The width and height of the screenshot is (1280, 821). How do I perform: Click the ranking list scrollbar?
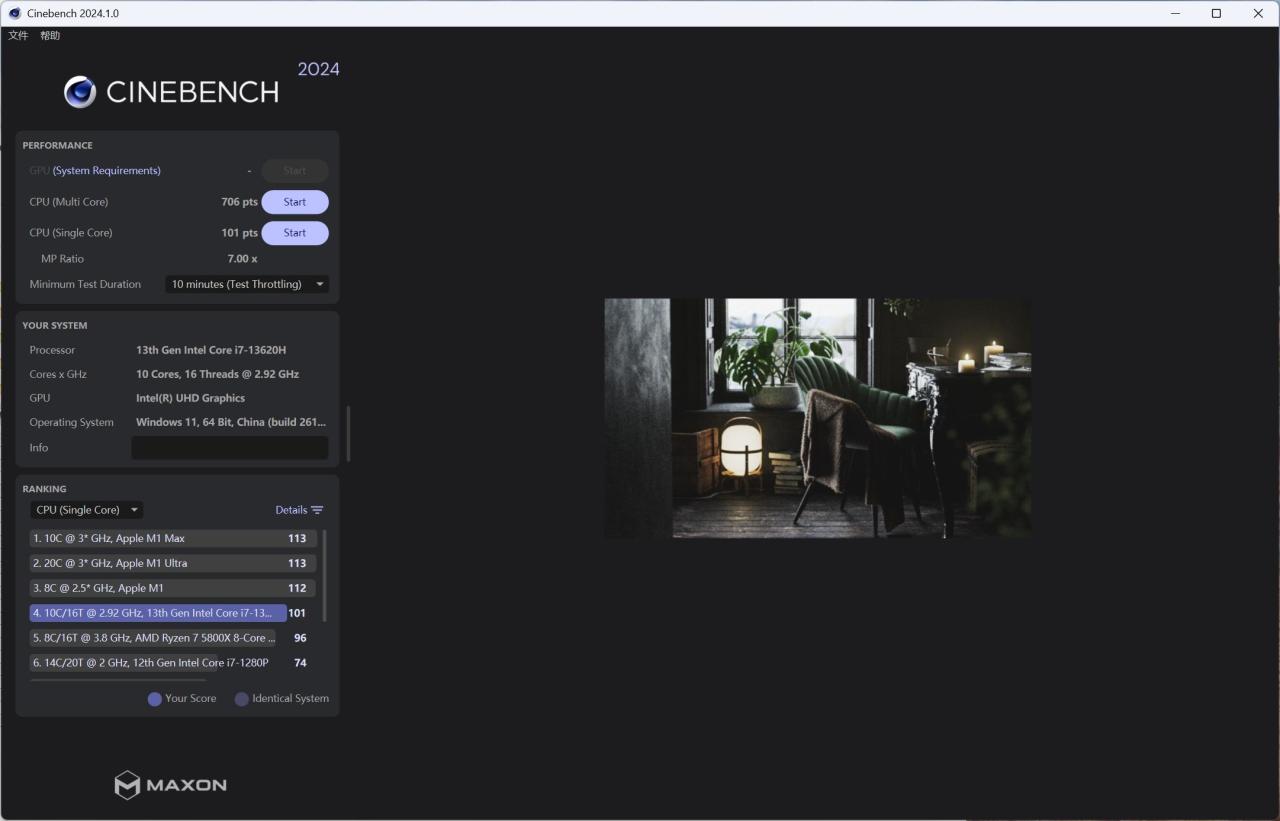pyautogui.click(x=324, y=576)
